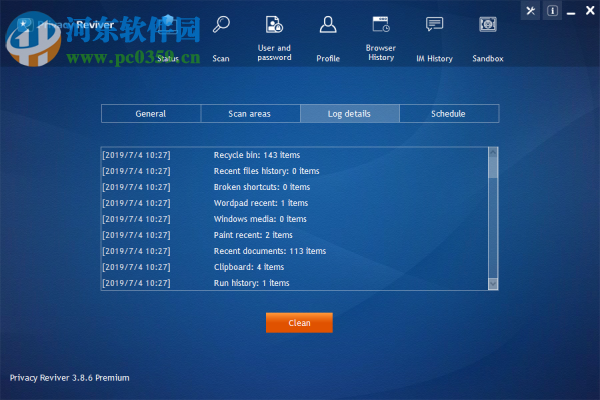Image resolution: width=600 pixels, height=400 pixels.
Task: Select the Recycle bin: 143 items entry
Action: click(295, 155)
